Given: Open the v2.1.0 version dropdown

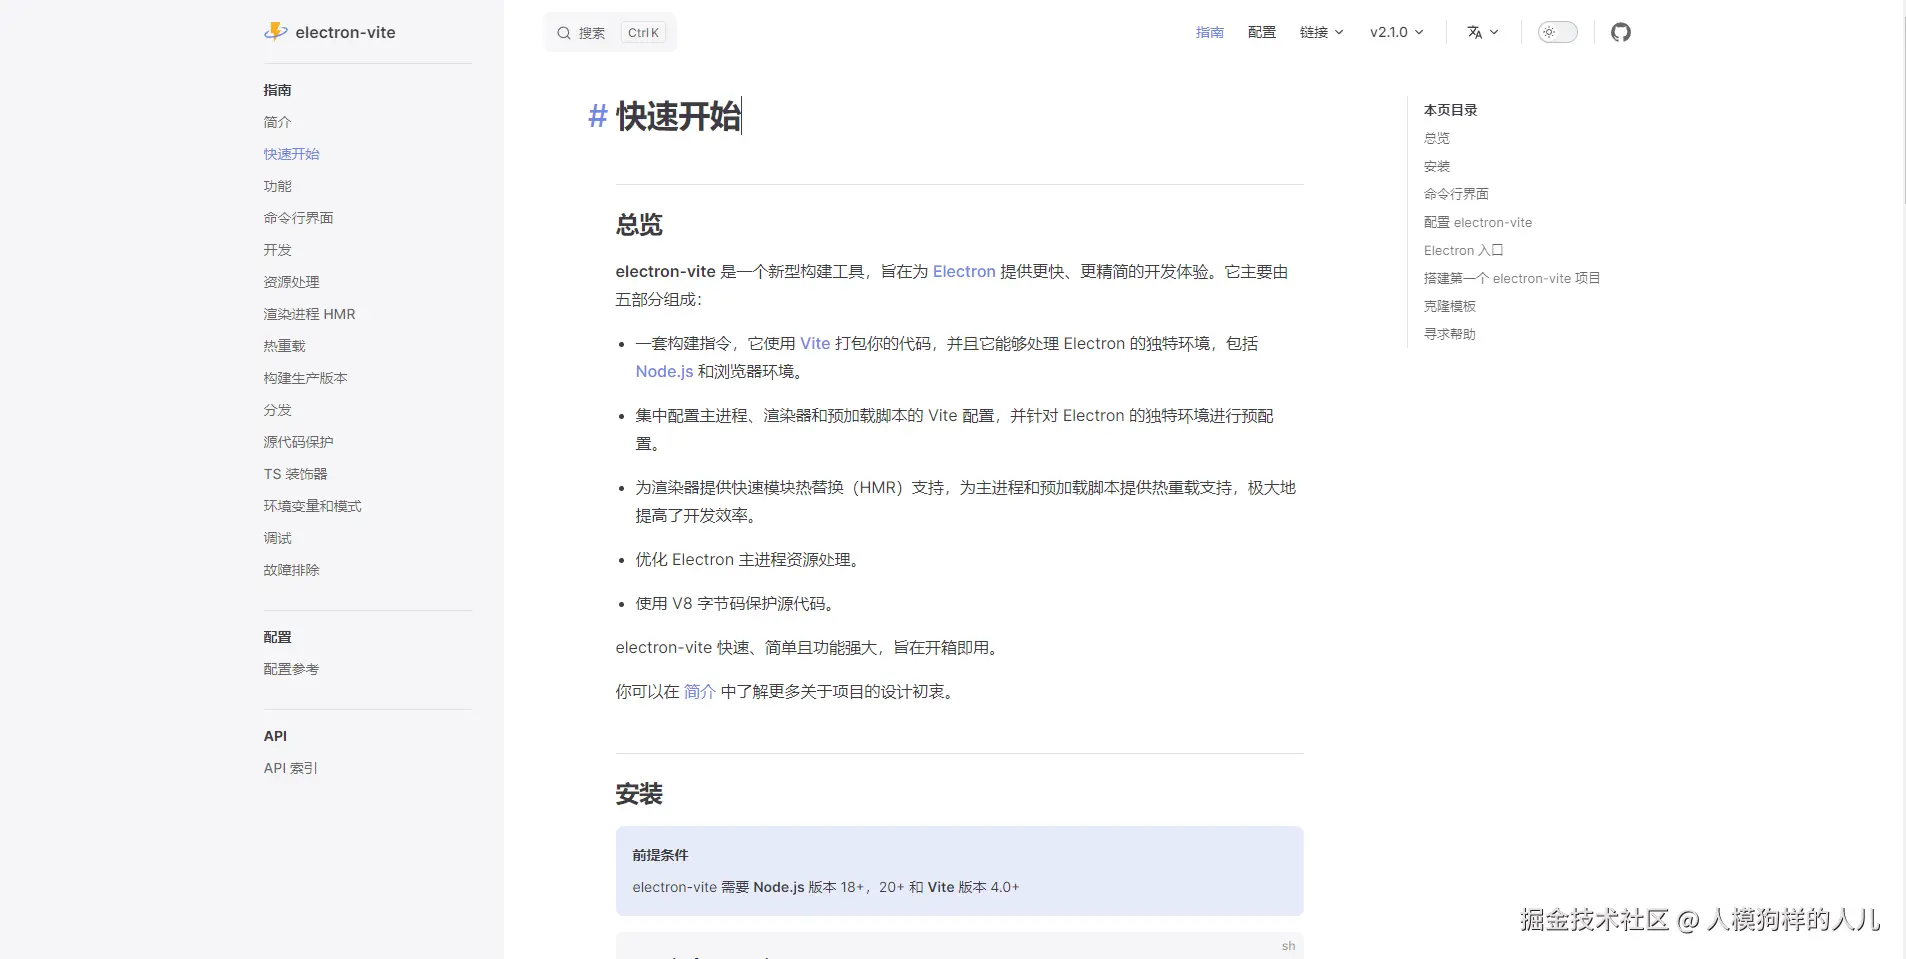Looking at the screenshot, I should click(x=1396, y=32).
